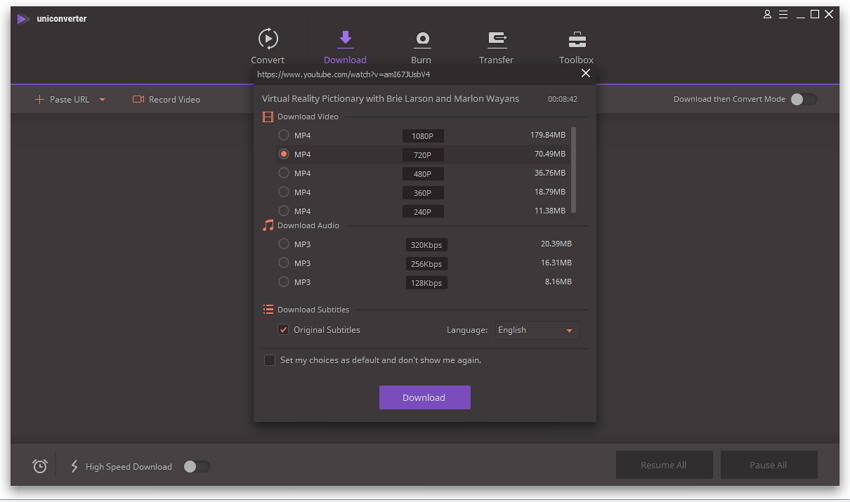Click the Download Subtitles list icon
Viewport: 850px width, 502px height.
tap(268, 310)
